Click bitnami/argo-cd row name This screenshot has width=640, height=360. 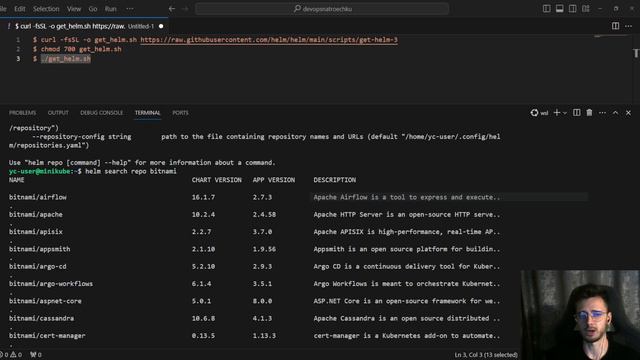(x=38, y=267)
